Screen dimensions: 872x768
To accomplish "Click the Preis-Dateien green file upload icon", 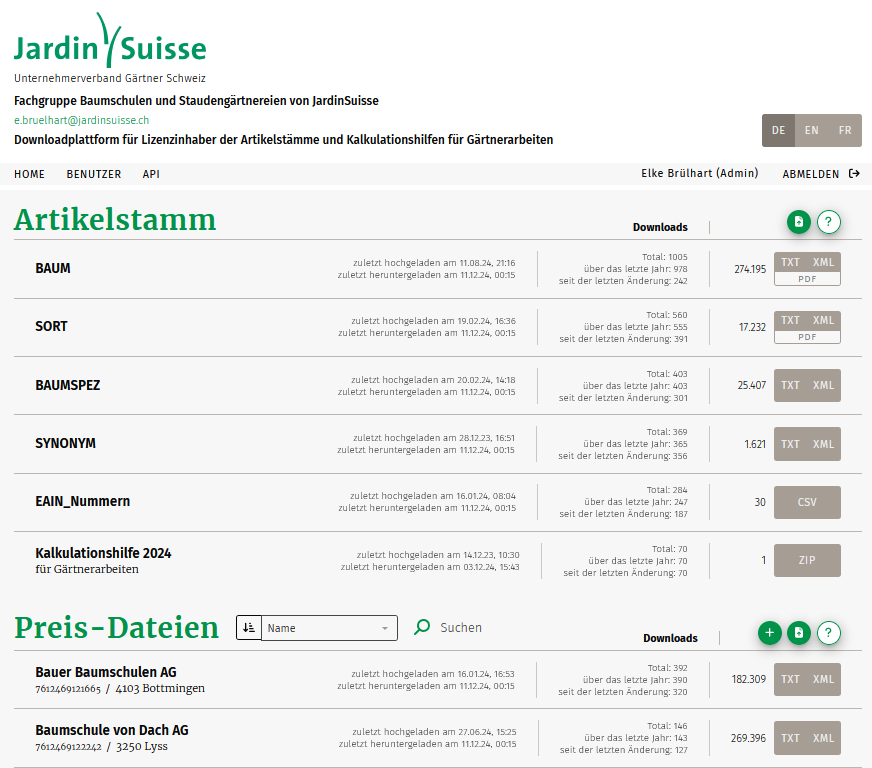I will 799,633.
